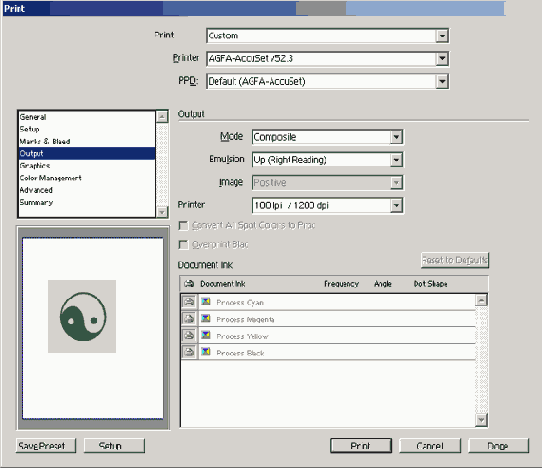Screen dimensions: 542x468
Task: Toggle printer icon for Process Yellow ink
Action: (189, 335)
